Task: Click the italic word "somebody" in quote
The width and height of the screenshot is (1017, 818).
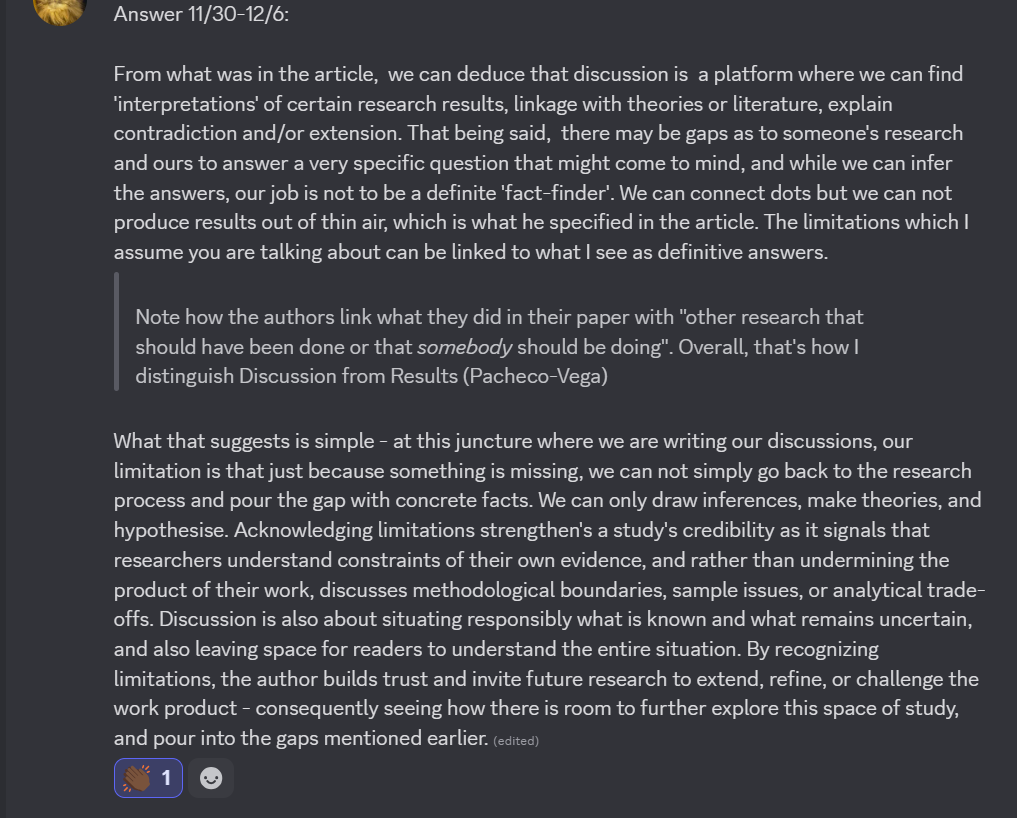Action: point(464,347)
